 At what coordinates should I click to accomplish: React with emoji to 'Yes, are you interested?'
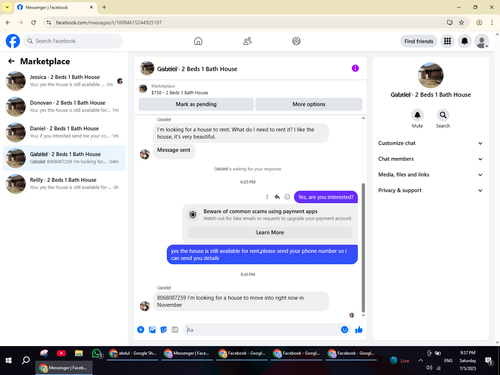[287, 197]
